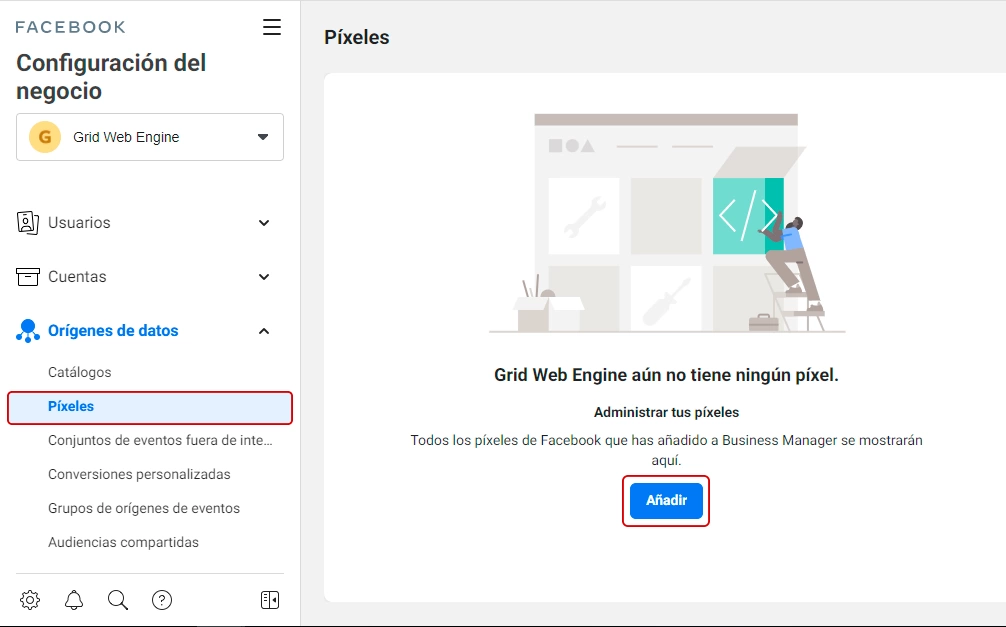The height and width of the screenshot is (627, 1006).
Task: Click the Orígenes de datos icon
Action: click(x=28, y=331)
